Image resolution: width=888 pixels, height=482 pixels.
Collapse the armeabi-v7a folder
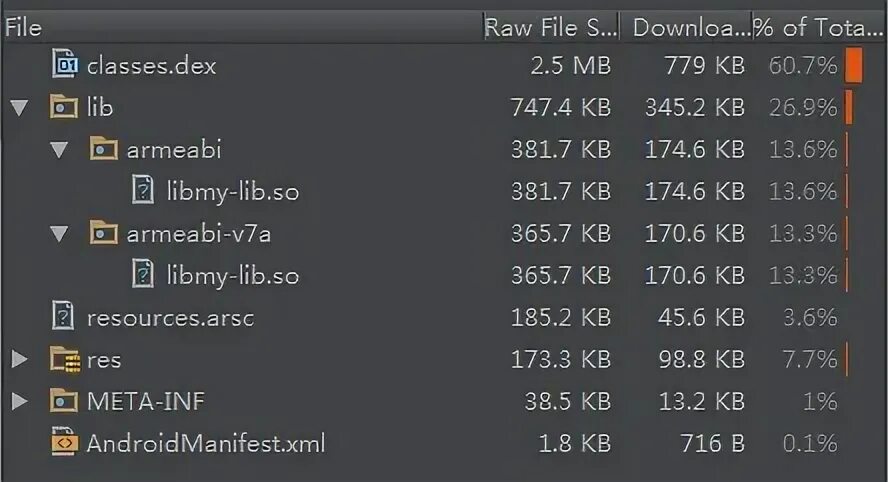(59, 233)
